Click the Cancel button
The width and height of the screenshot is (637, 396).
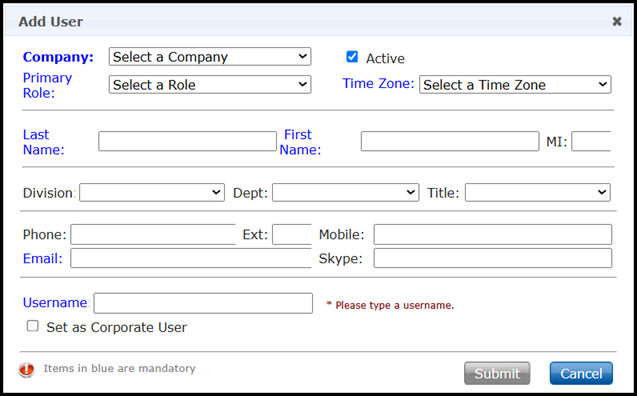coord(581,373)
